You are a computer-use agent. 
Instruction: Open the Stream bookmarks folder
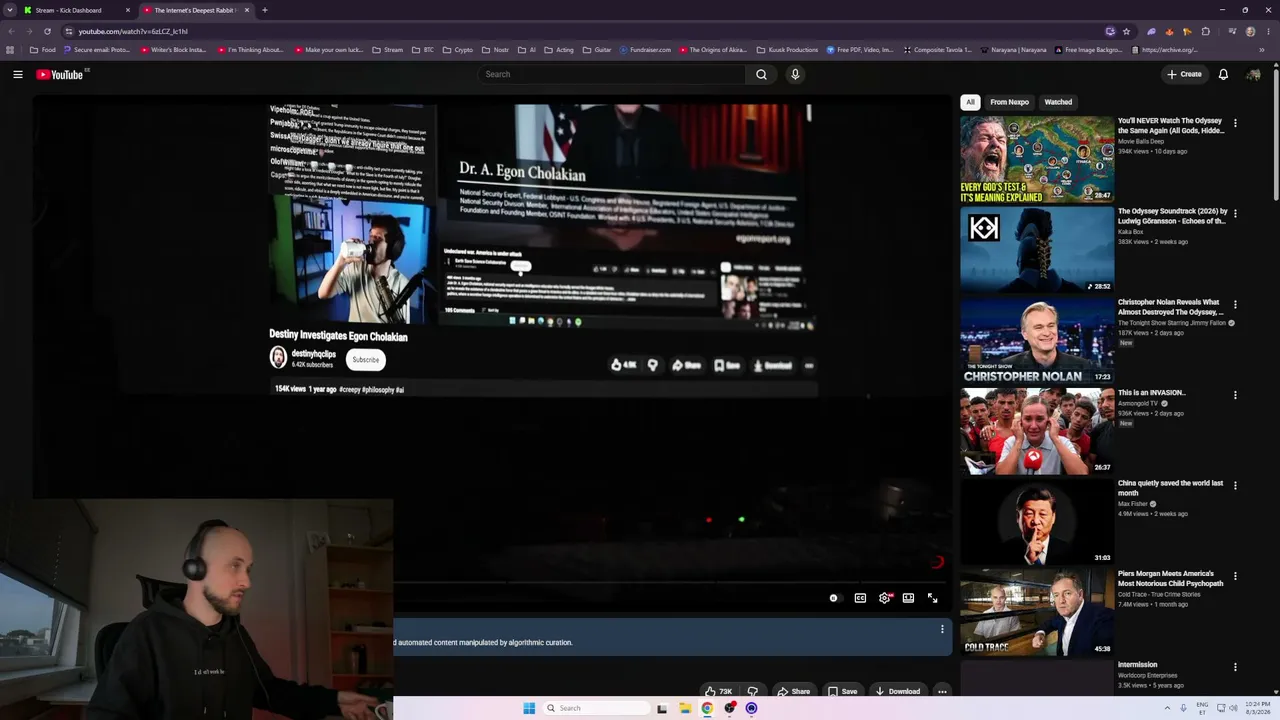click(x=387, y=50)
